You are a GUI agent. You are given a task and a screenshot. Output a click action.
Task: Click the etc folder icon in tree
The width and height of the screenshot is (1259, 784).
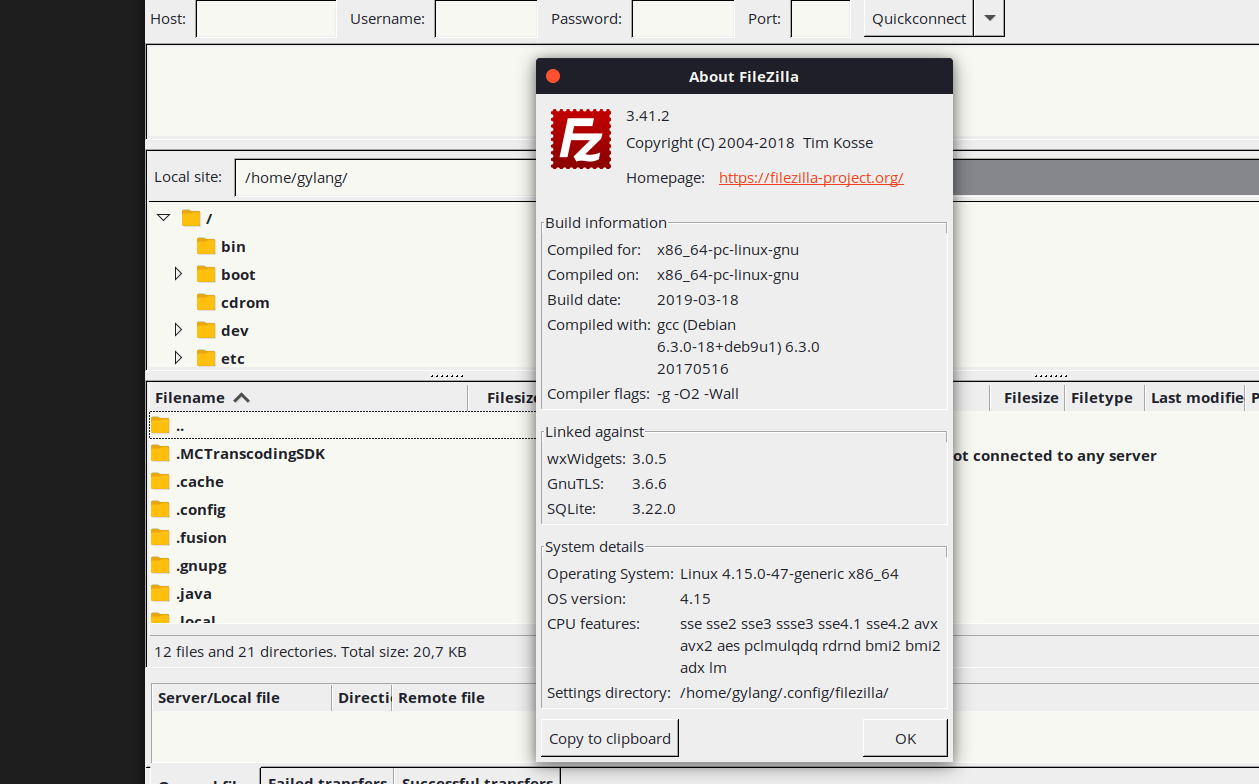coord(206,358)
